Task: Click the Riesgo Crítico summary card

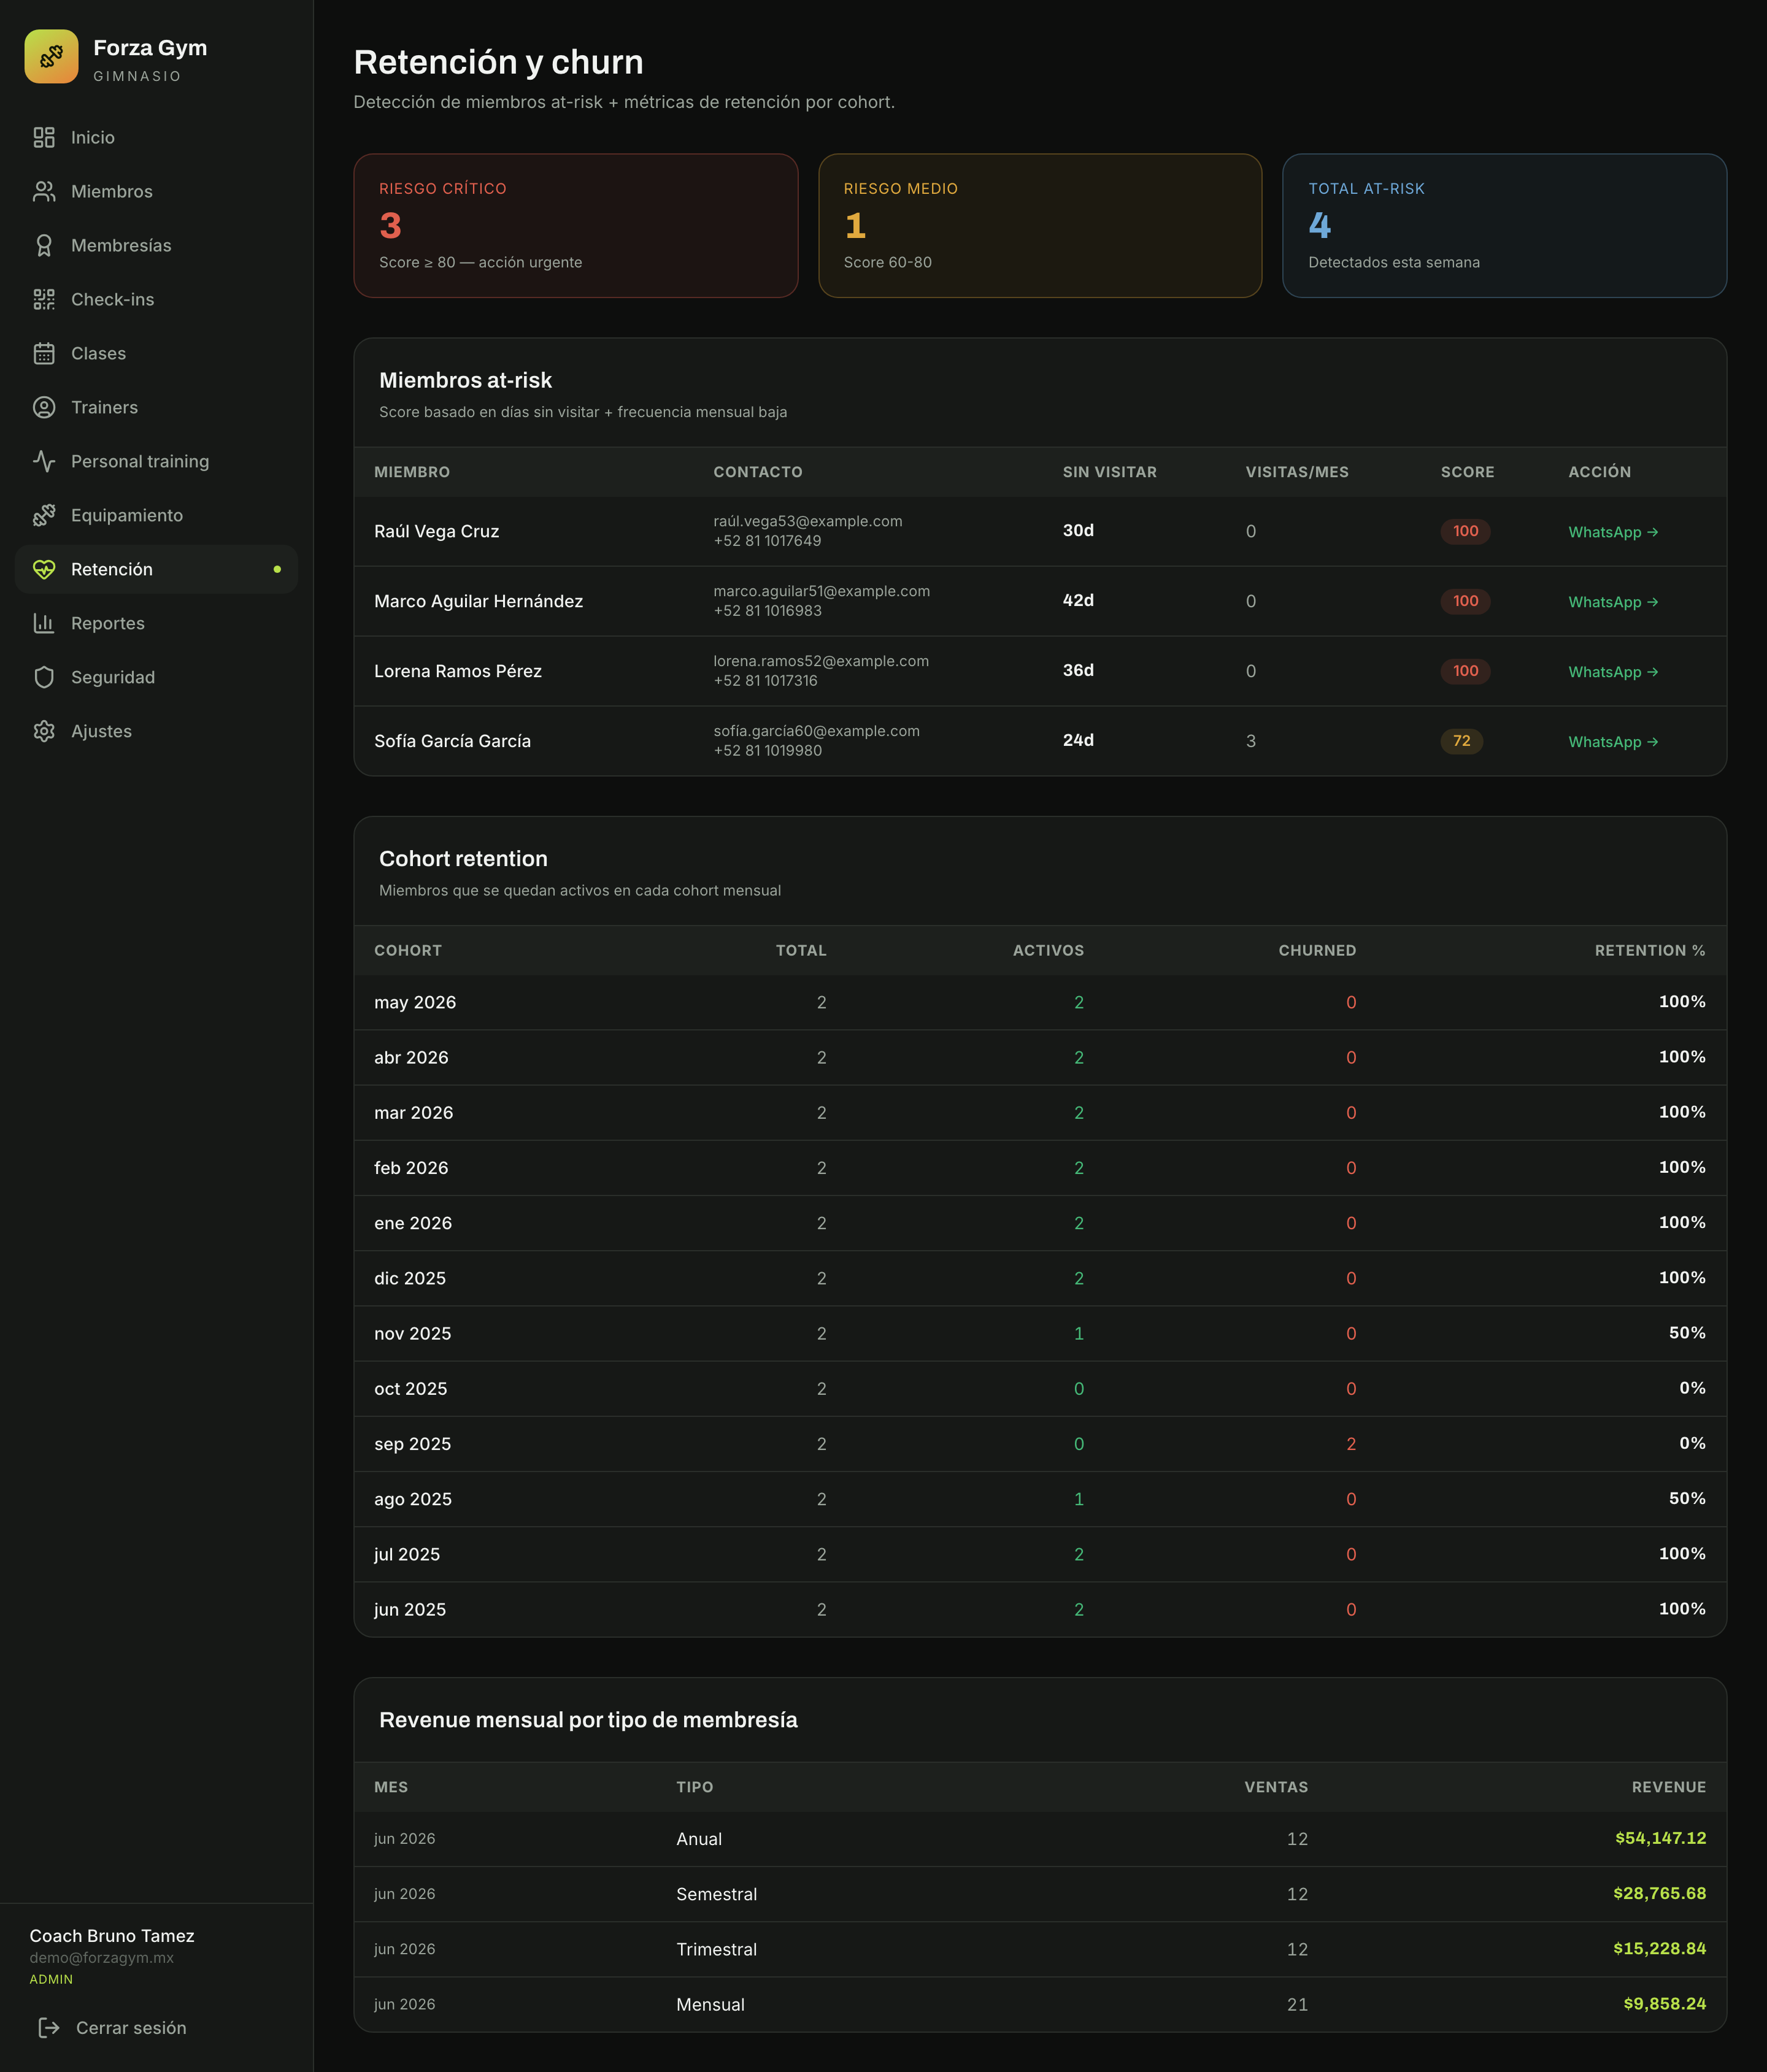Action: [576, 225]
